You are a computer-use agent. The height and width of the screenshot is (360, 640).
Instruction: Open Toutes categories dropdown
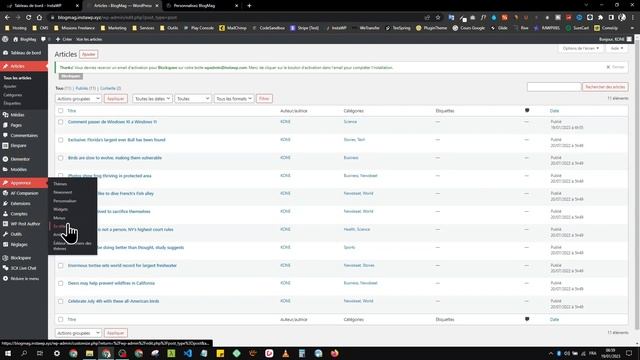193,99
